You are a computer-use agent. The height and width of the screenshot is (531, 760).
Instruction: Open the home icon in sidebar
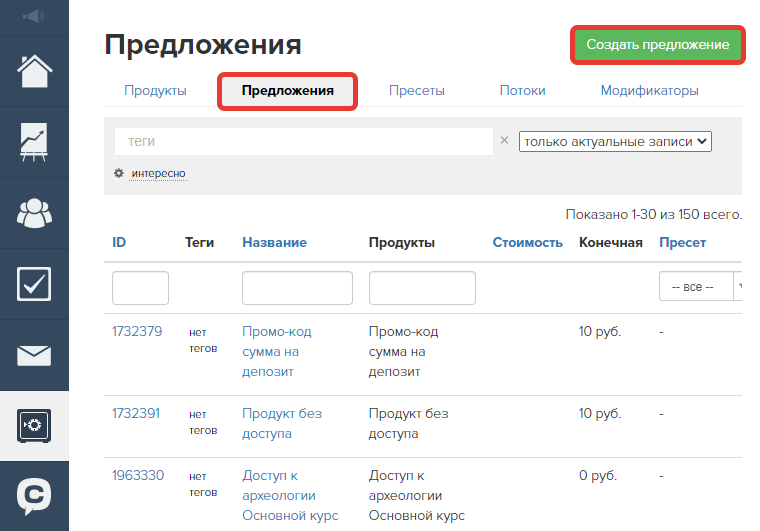point(34,72)
